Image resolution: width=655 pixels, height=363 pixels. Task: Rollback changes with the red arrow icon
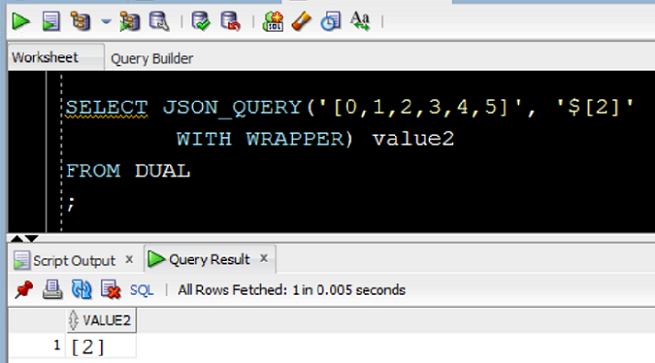[x=230, y=21]
